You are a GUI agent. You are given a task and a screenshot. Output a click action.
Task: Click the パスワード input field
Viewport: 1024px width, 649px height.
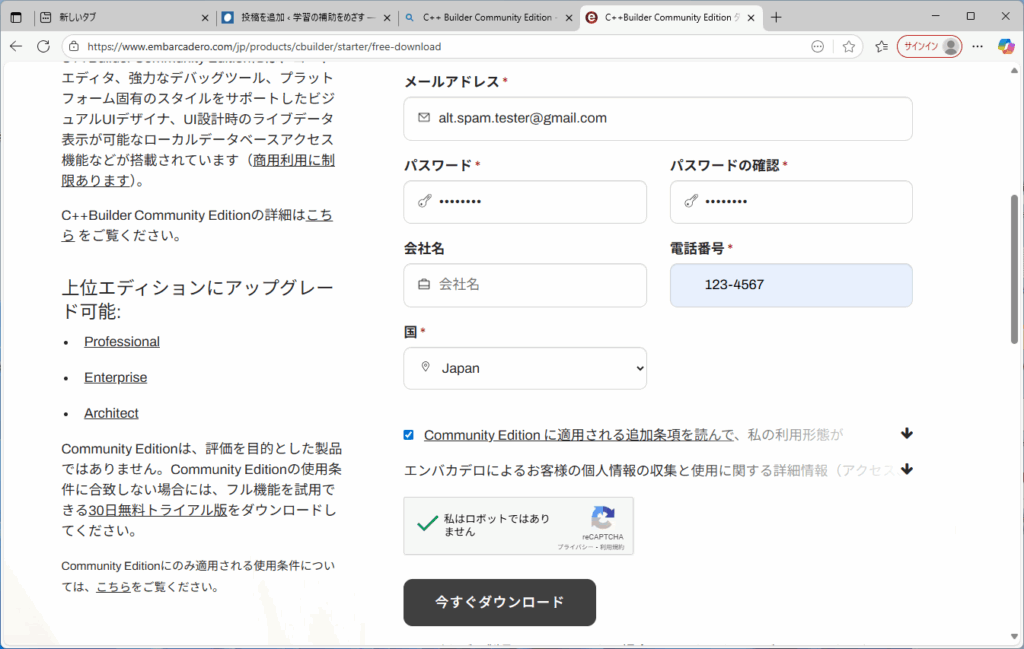(525, 202)
